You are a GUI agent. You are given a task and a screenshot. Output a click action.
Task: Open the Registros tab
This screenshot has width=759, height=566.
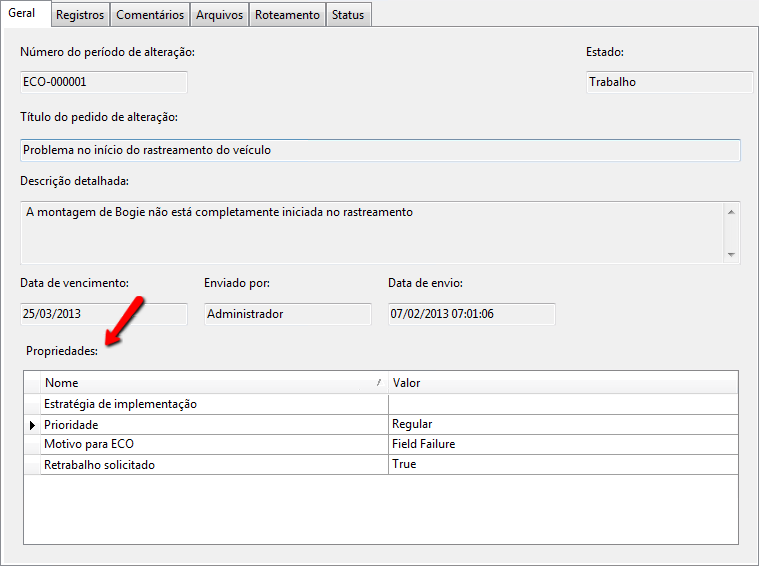point(80,15)
